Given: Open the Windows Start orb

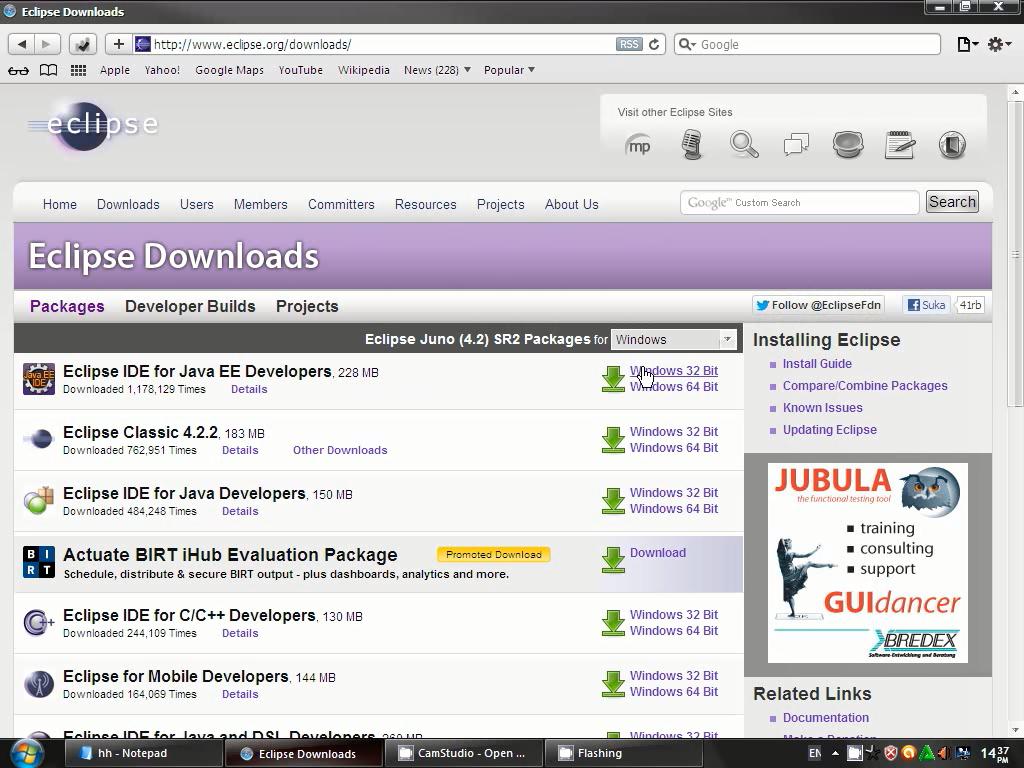Looking at the screenshot, I should click(26, 753).
